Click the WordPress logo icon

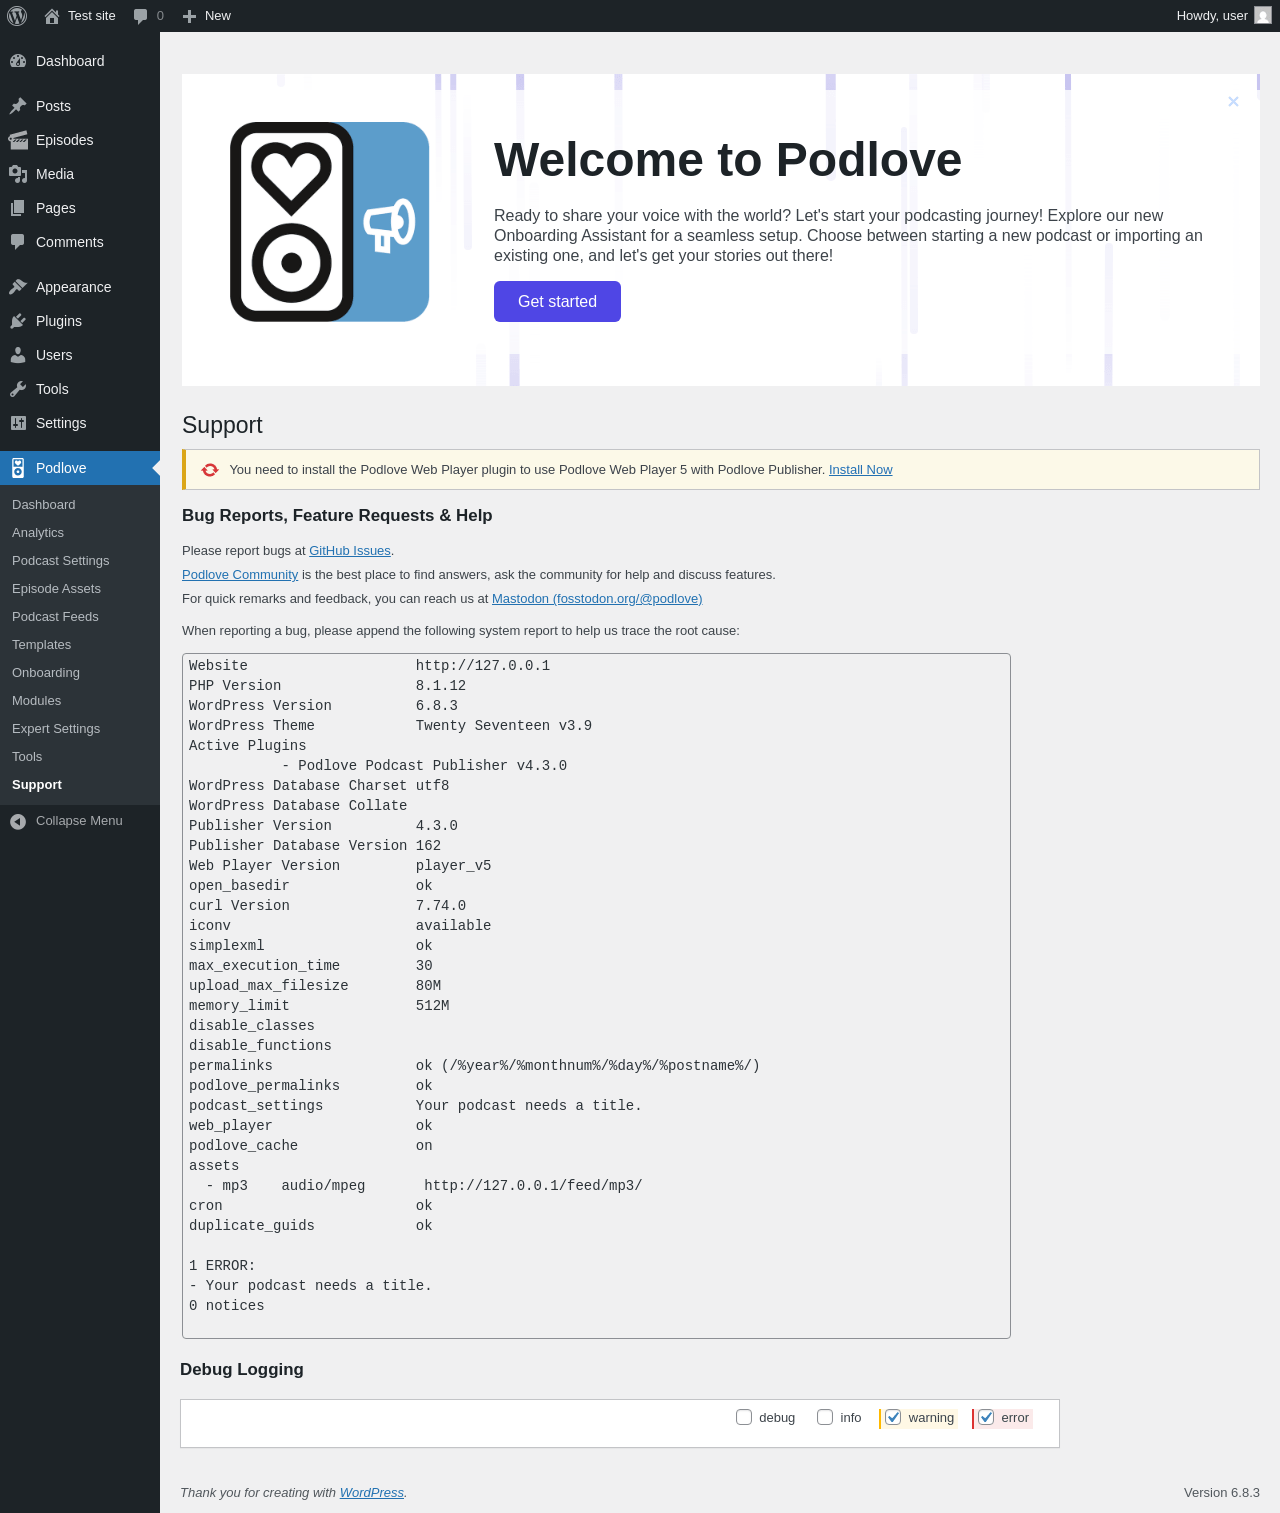(17, 16)
